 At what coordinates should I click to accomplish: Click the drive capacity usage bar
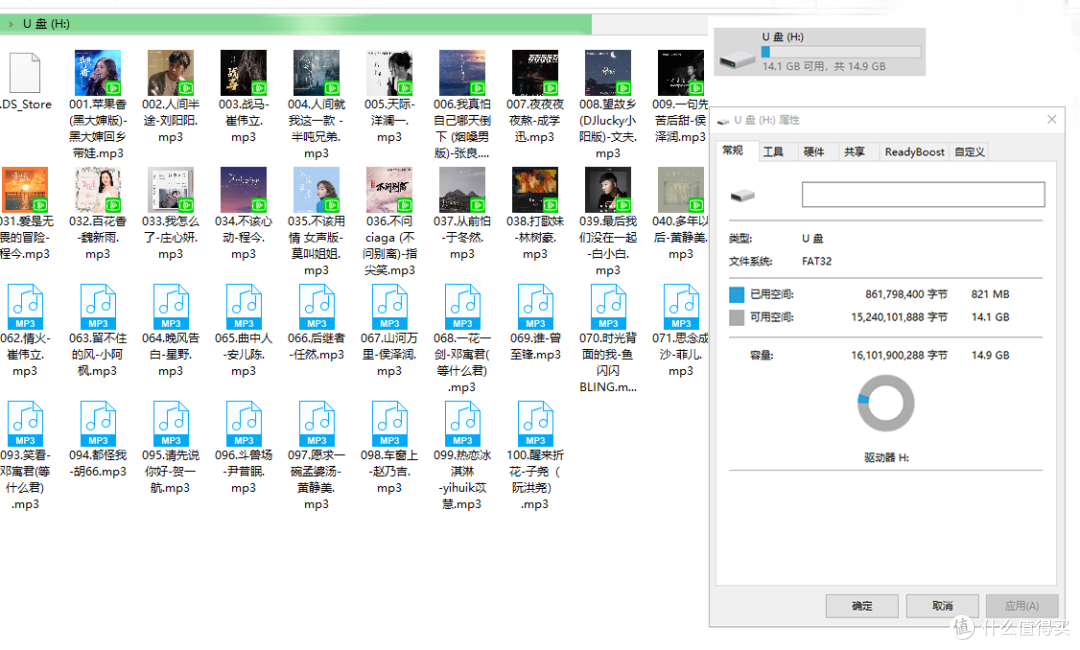841,52
